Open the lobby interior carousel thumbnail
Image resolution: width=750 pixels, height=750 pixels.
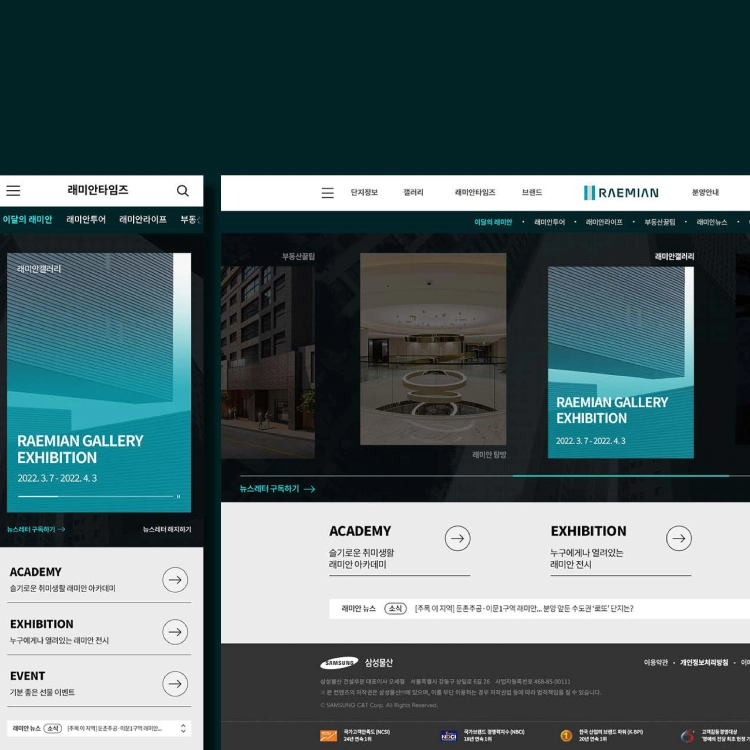433,349
